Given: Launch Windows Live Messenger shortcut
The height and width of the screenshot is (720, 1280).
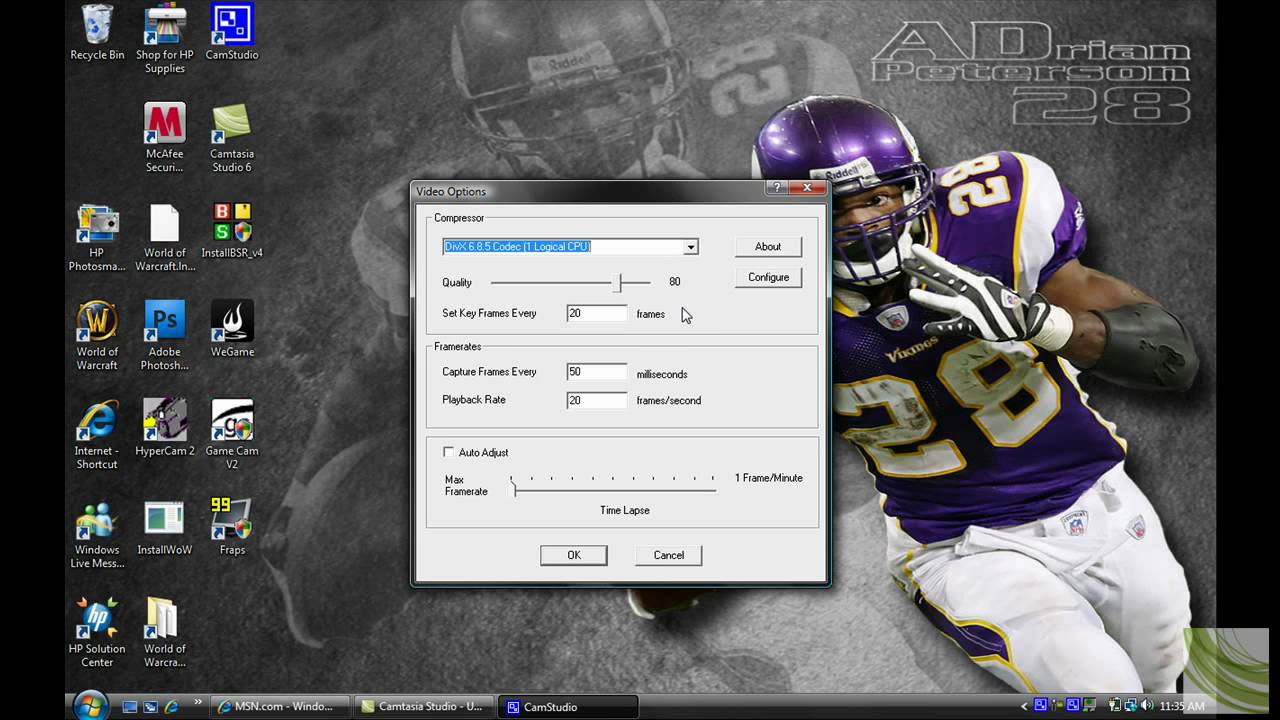Looking at the screenshot, I should (97, 534).
